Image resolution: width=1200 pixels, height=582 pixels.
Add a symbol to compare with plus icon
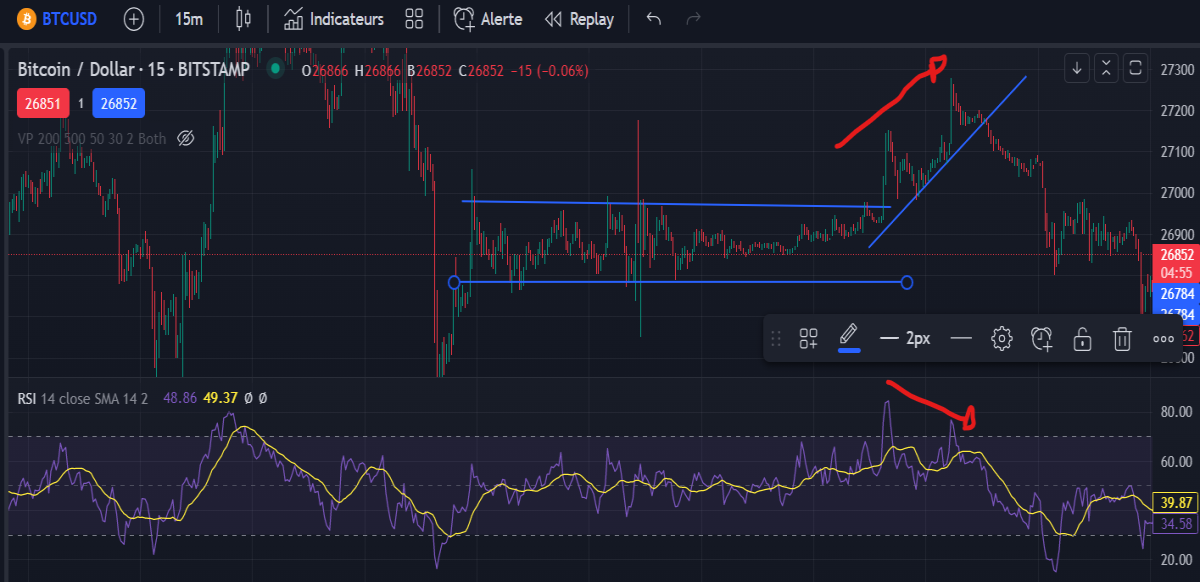[x=133, y=19]
